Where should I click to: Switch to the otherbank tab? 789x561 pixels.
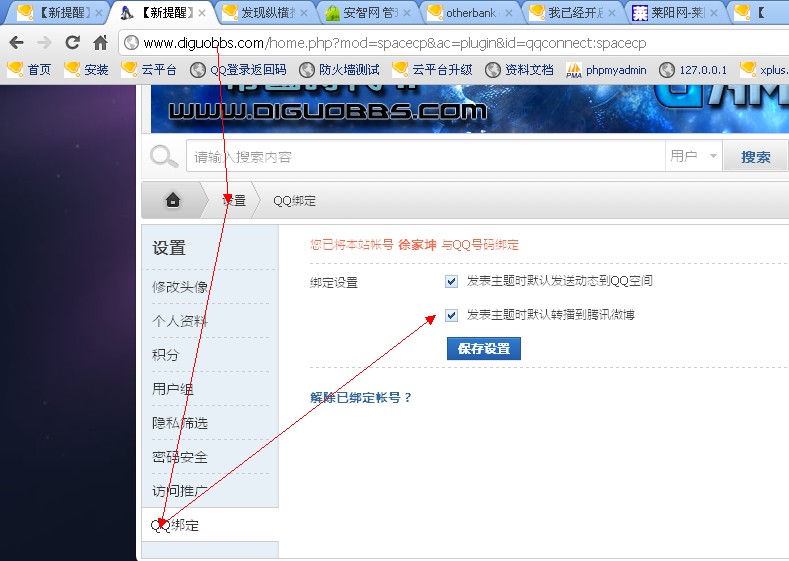click(470, 13)
